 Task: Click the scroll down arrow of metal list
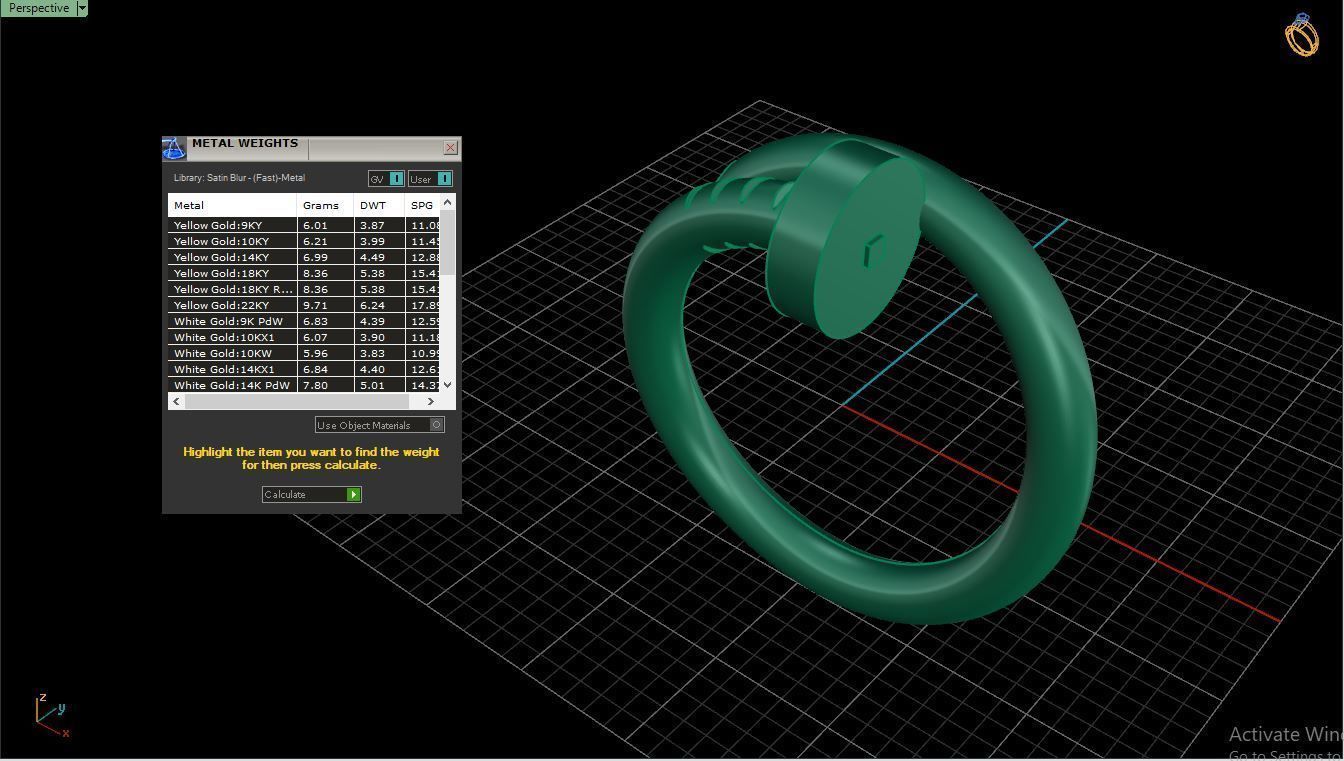[x=448, y=385]
